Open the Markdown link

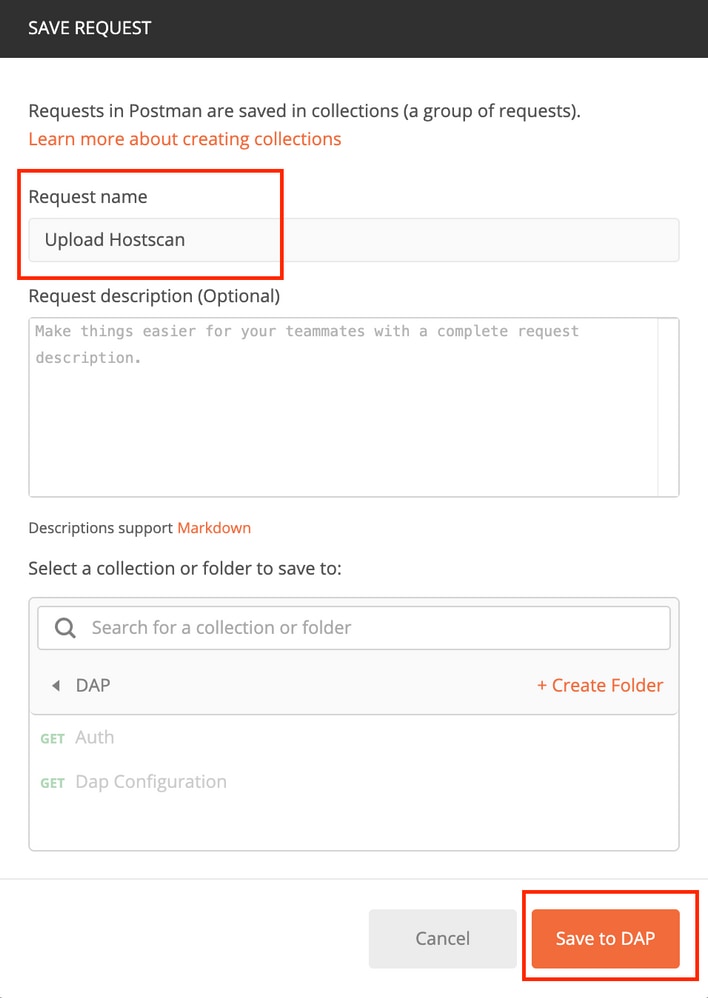[214, 528]
